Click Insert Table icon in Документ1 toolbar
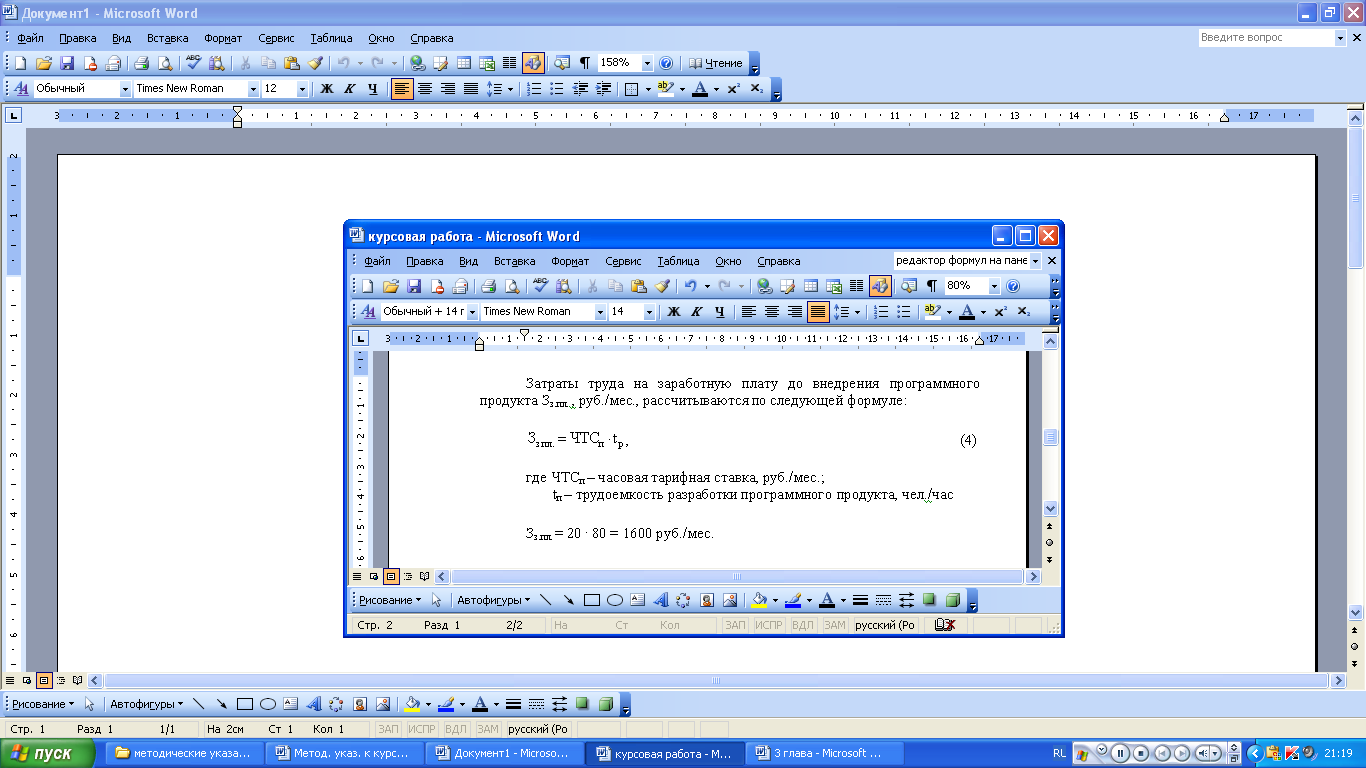This screenshot has height=768, width=1366. [464, 63]
